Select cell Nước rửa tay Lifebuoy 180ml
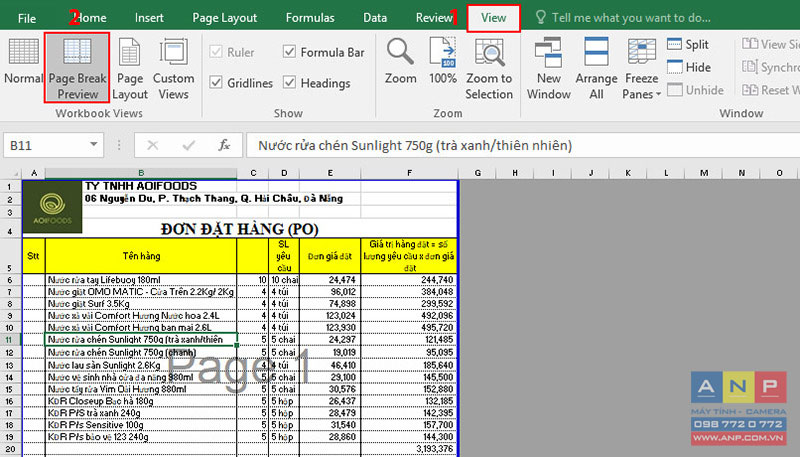The image size is (800, 457). tap(141, 280)
